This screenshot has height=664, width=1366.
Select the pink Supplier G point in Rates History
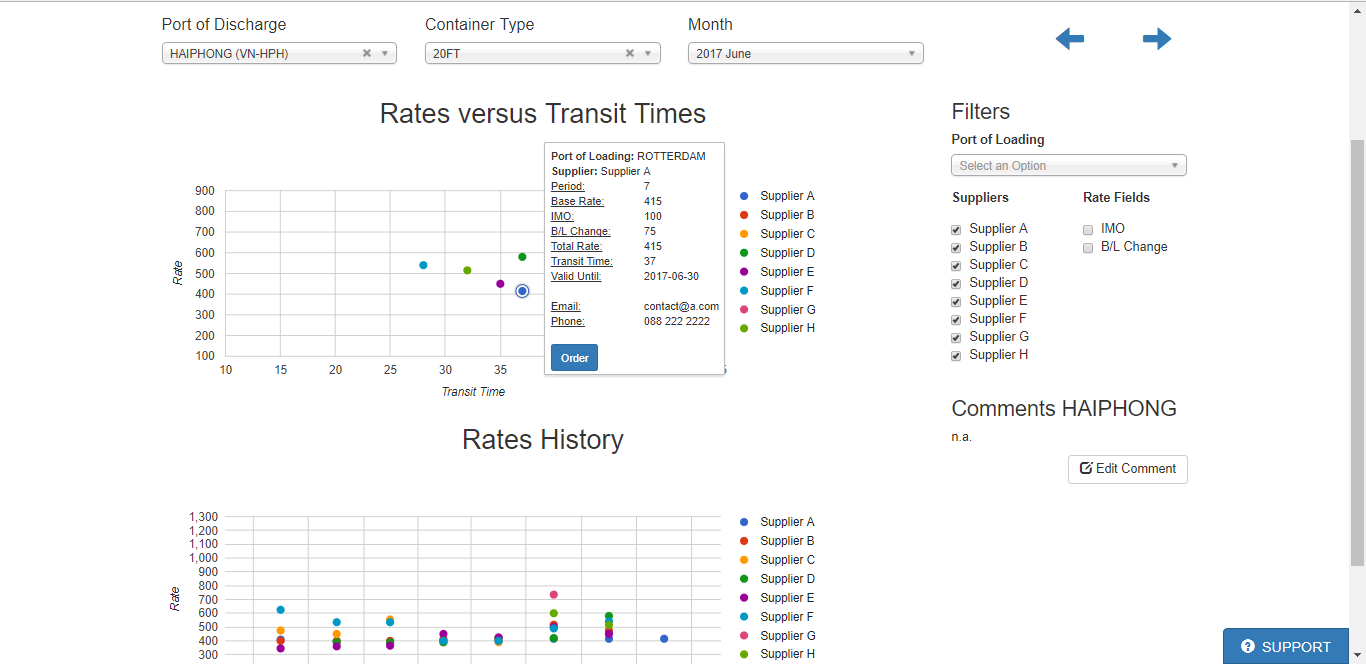[554, 595]
